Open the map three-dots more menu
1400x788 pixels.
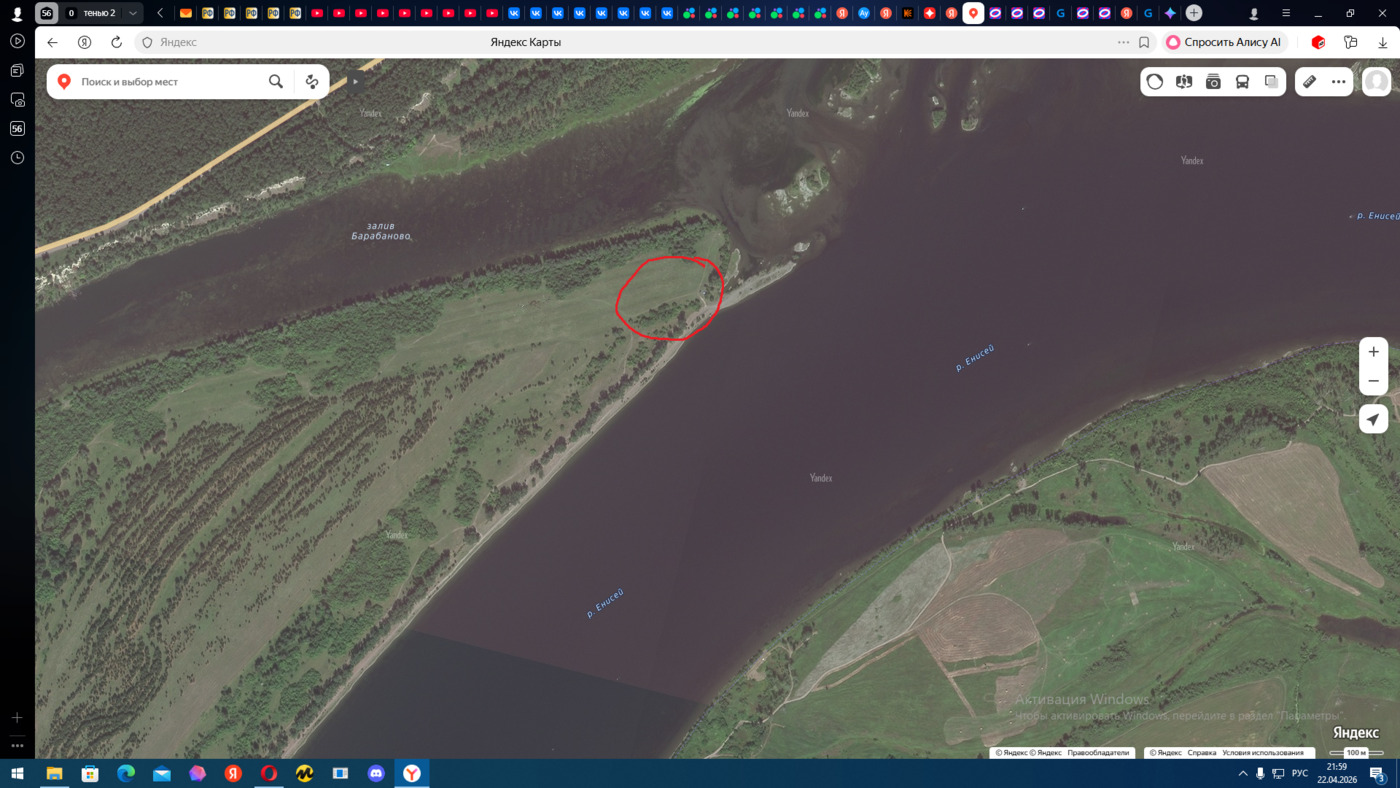coord(1338,82)
